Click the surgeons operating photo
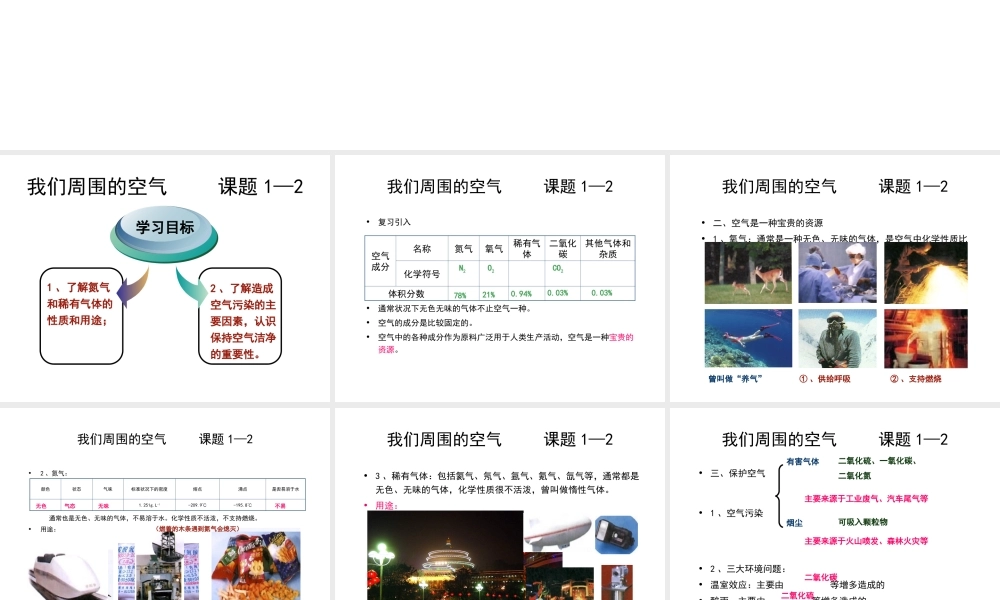 tap(837, 273)
